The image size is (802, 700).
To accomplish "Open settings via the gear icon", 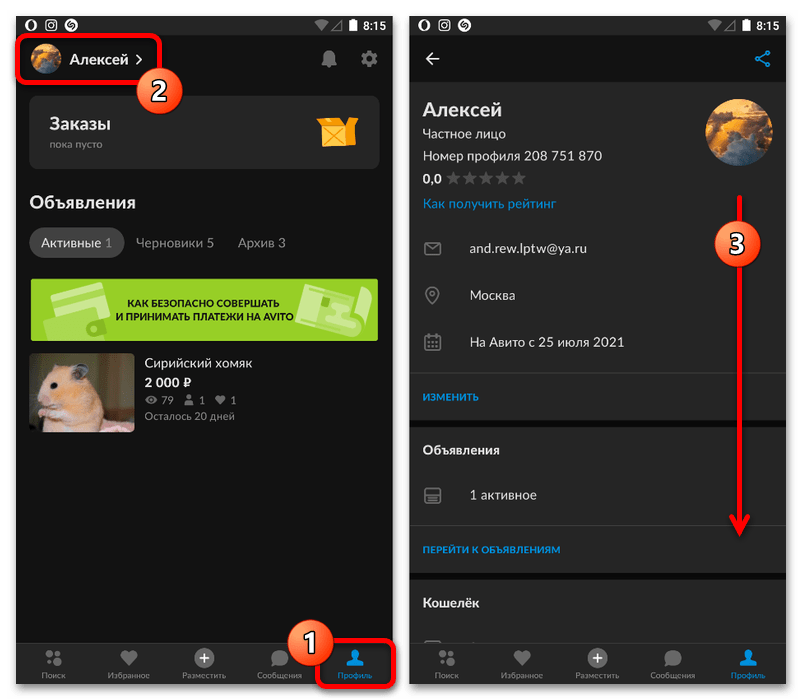I will click(x=369, y=60).
